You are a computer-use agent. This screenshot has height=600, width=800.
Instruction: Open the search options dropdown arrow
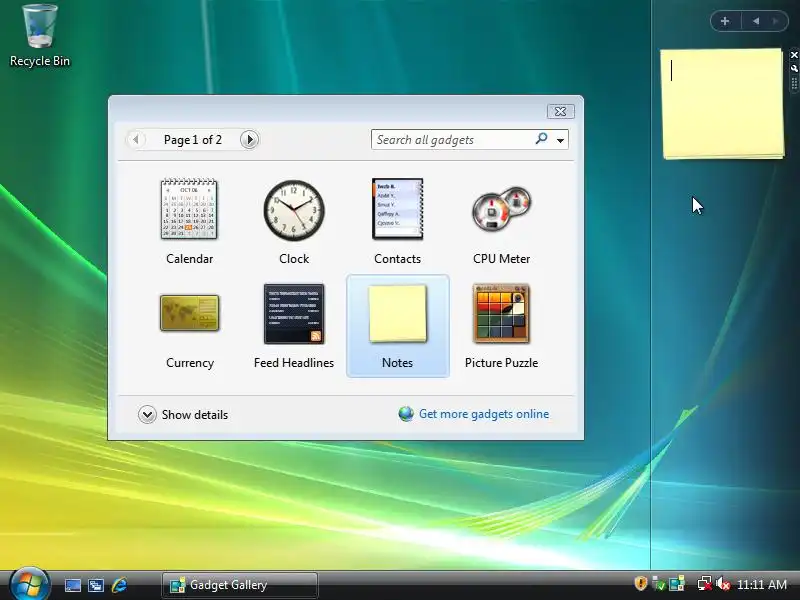point(560,140)
